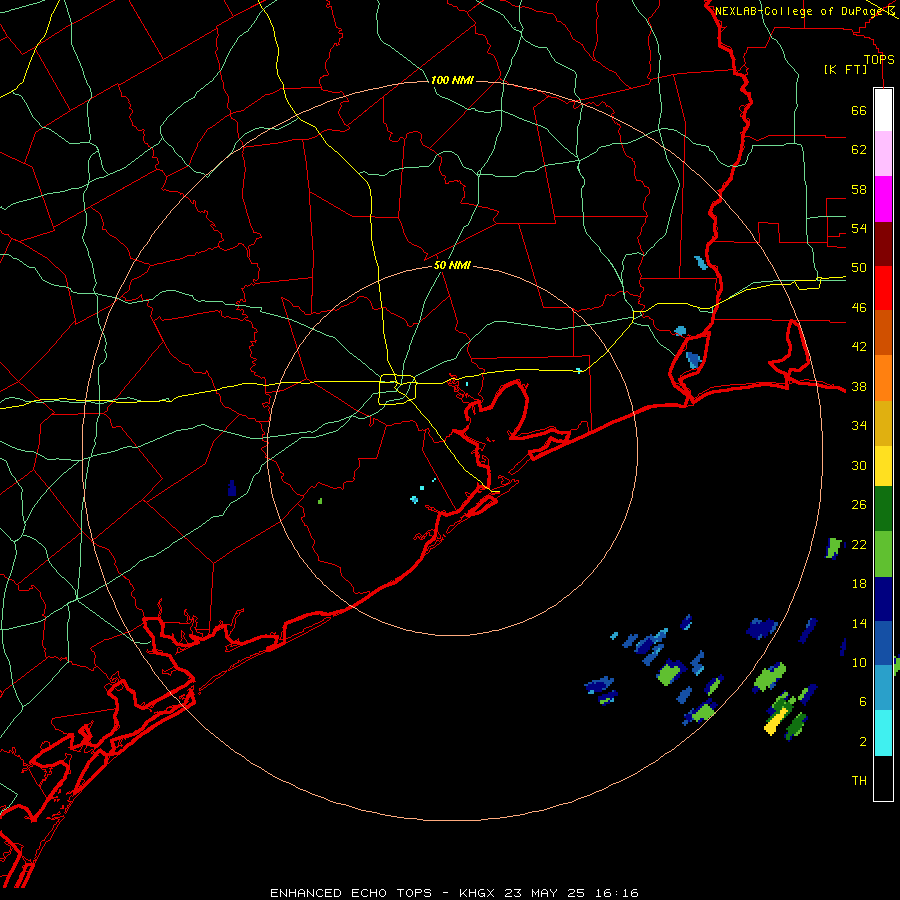Pick the dark red legend color band
Image resolution: width=900 pixels, height=900 pixels.
tap(883, 244)
